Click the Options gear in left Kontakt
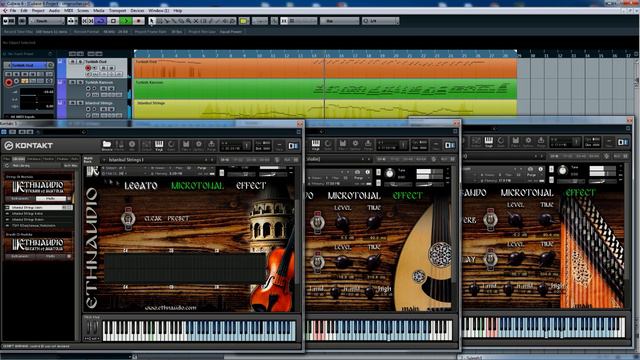The width and height of the screenshot is (640, 360). (199, 145)
